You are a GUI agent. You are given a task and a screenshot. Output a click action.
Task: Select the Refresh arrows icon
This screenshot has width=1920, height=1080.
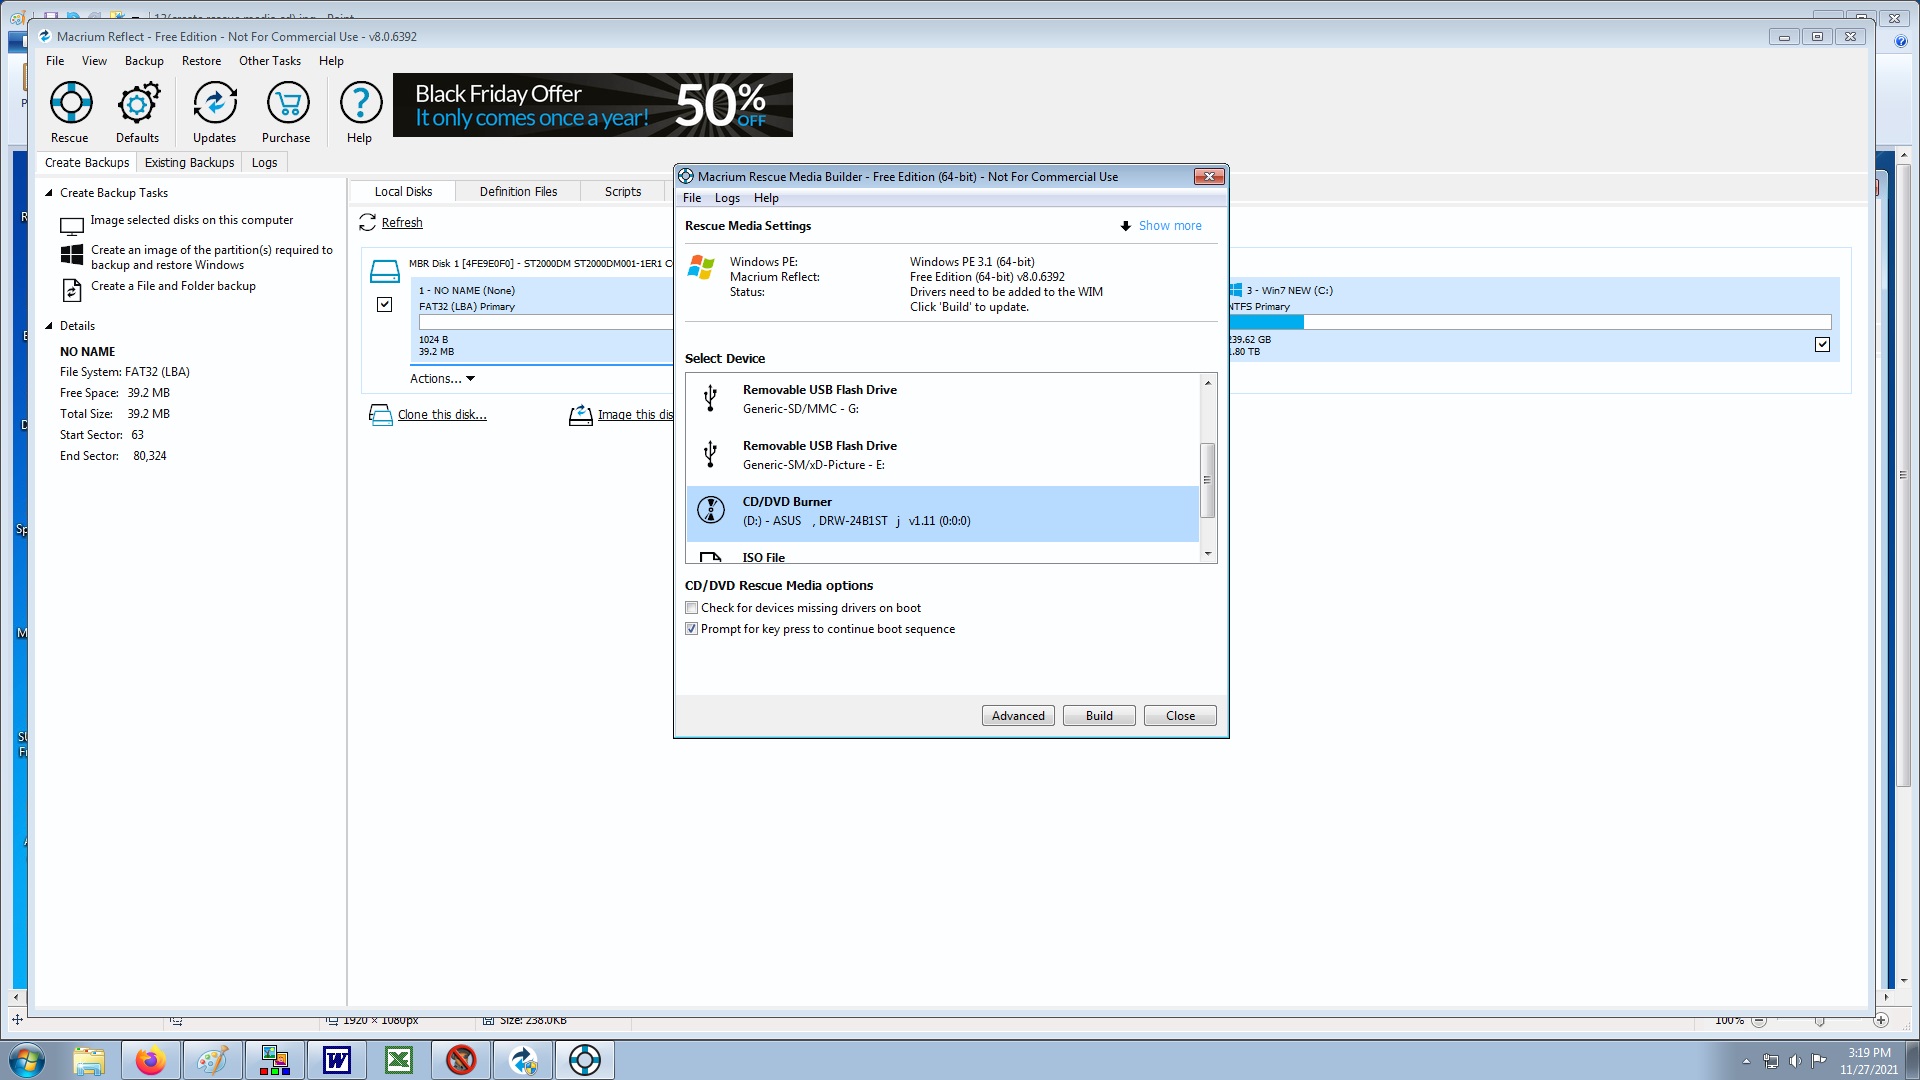click(367, 222)
